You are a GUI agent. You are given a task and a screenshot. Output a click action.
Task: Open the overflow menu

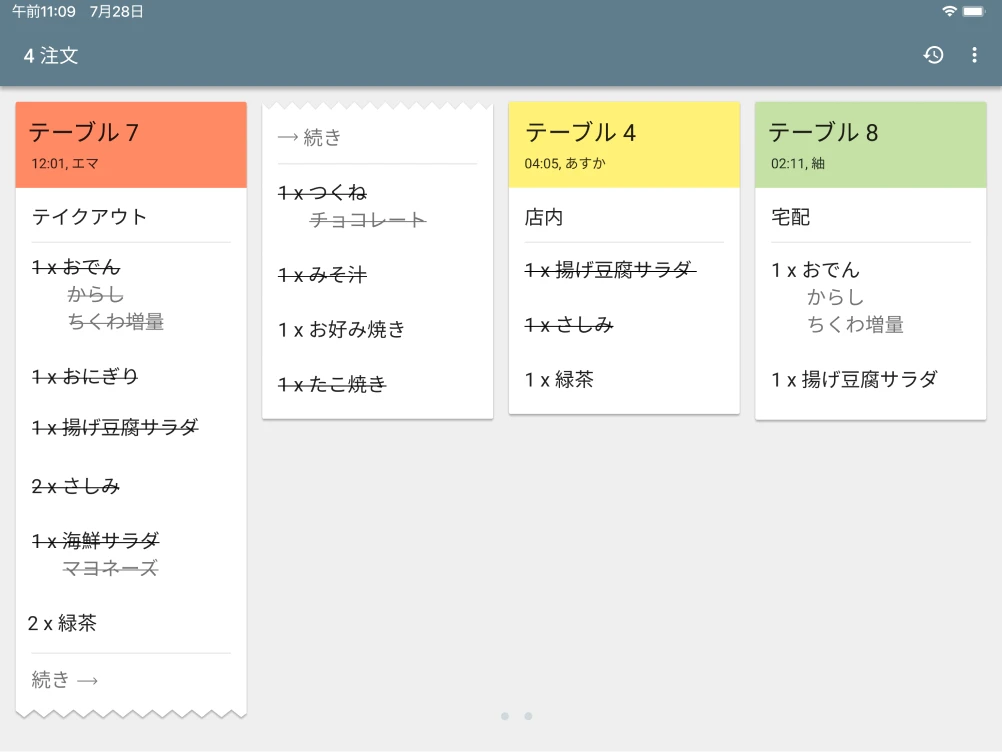click(x=975, y=56)
